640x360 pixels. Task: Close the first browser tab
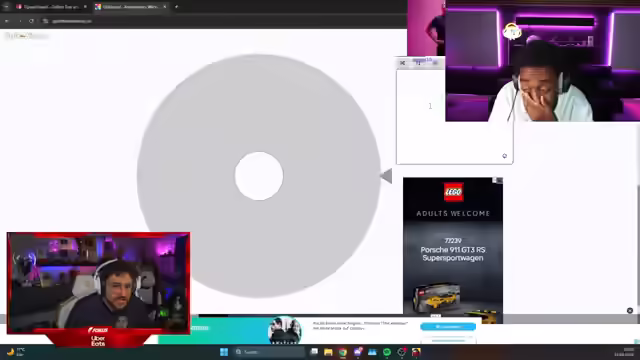coord(85,7)
